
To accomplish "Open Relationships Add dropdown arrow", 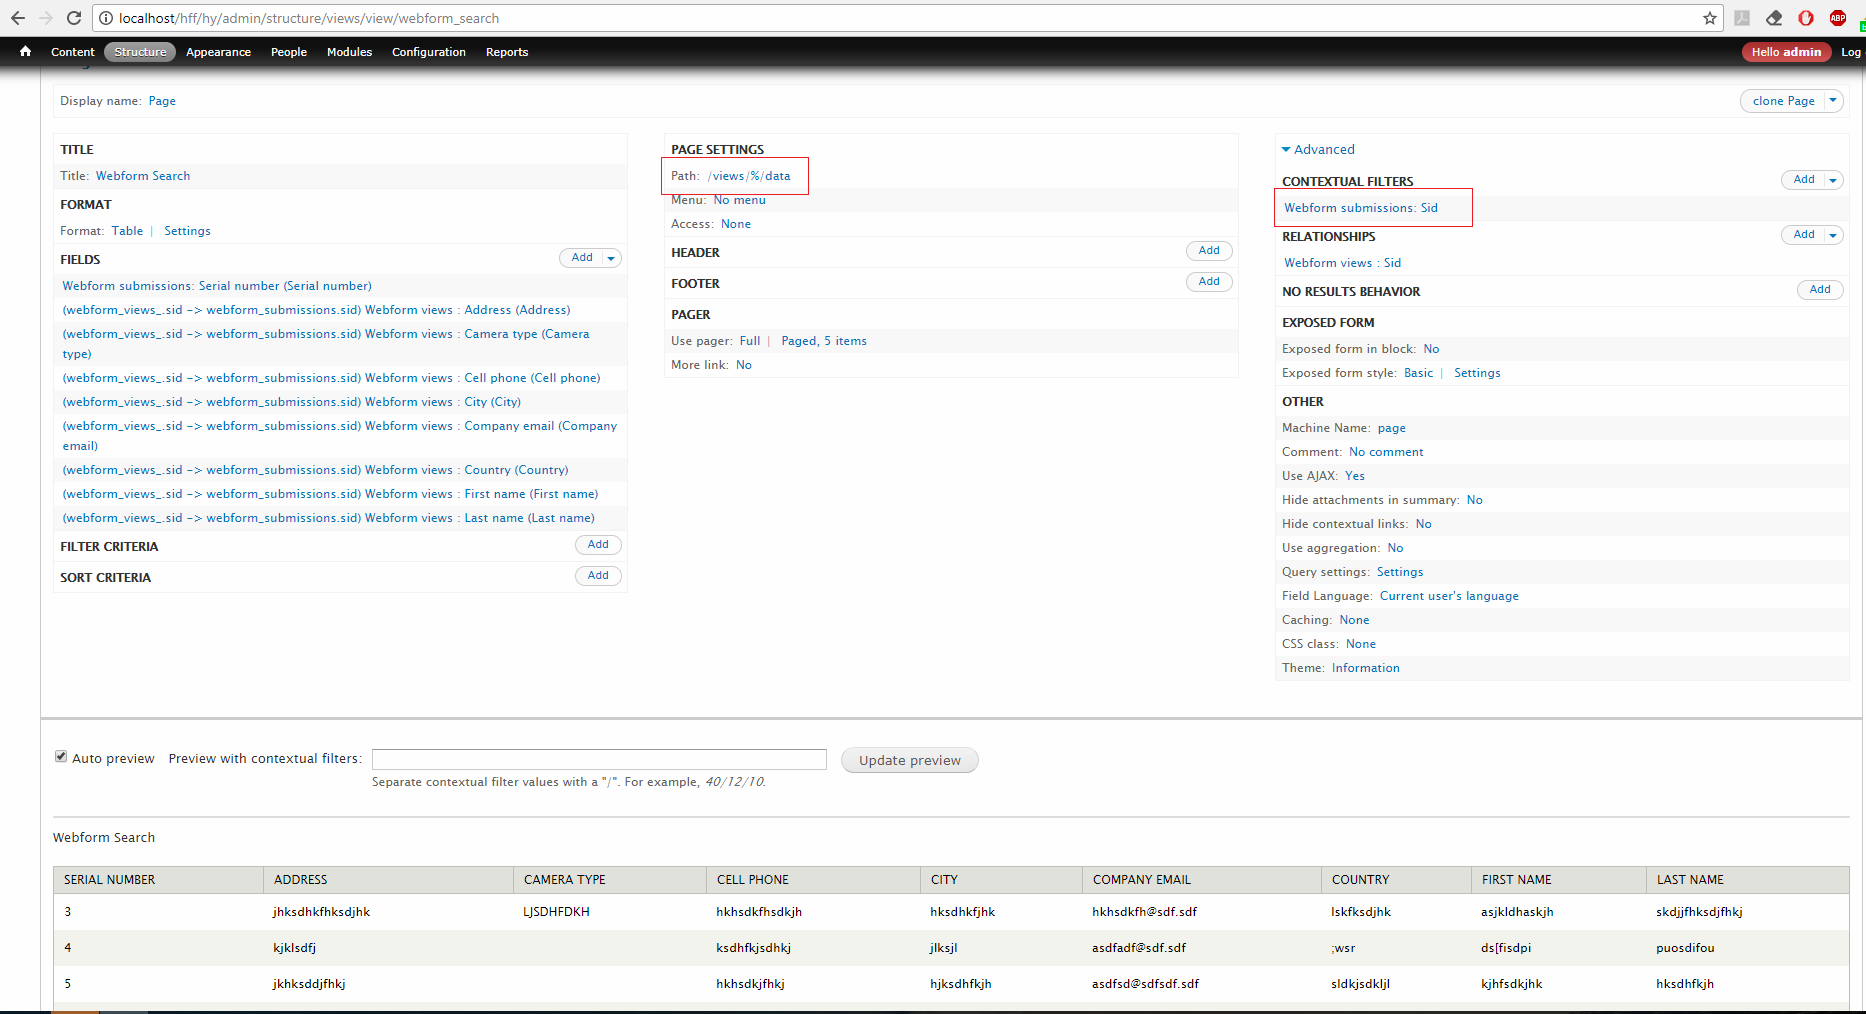I will coord(1833,235).
